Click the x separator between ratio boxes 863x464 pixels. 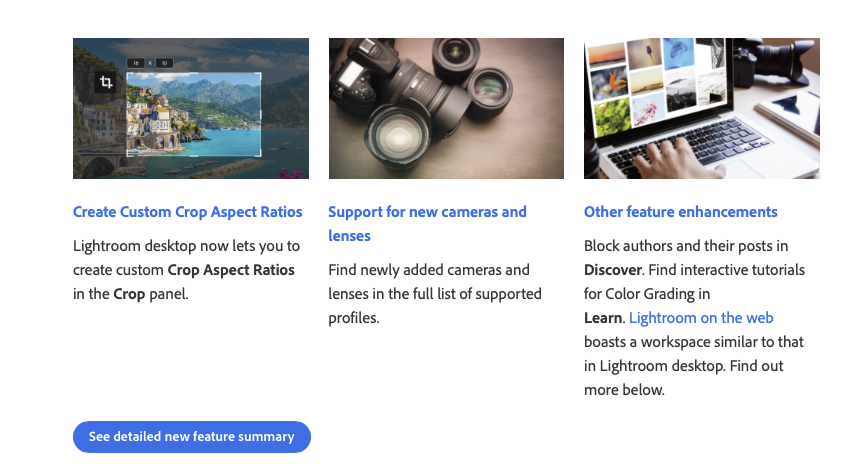click(150, 63)
